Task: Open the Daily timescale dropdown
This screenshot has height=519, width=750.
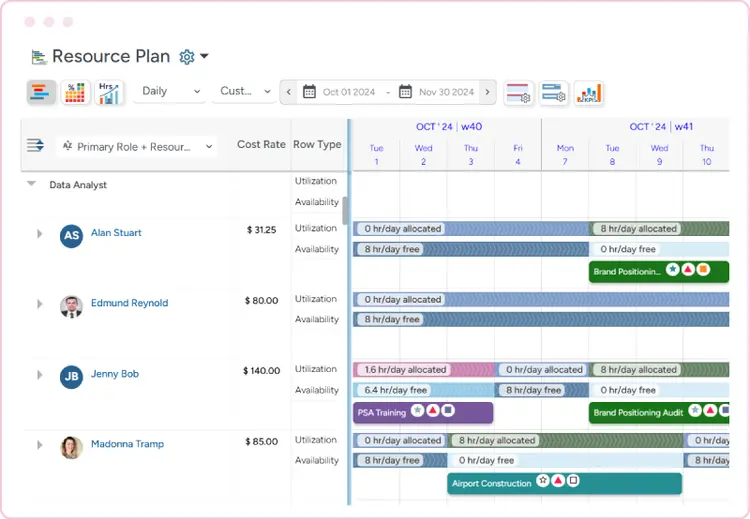Action: (170, 91)
